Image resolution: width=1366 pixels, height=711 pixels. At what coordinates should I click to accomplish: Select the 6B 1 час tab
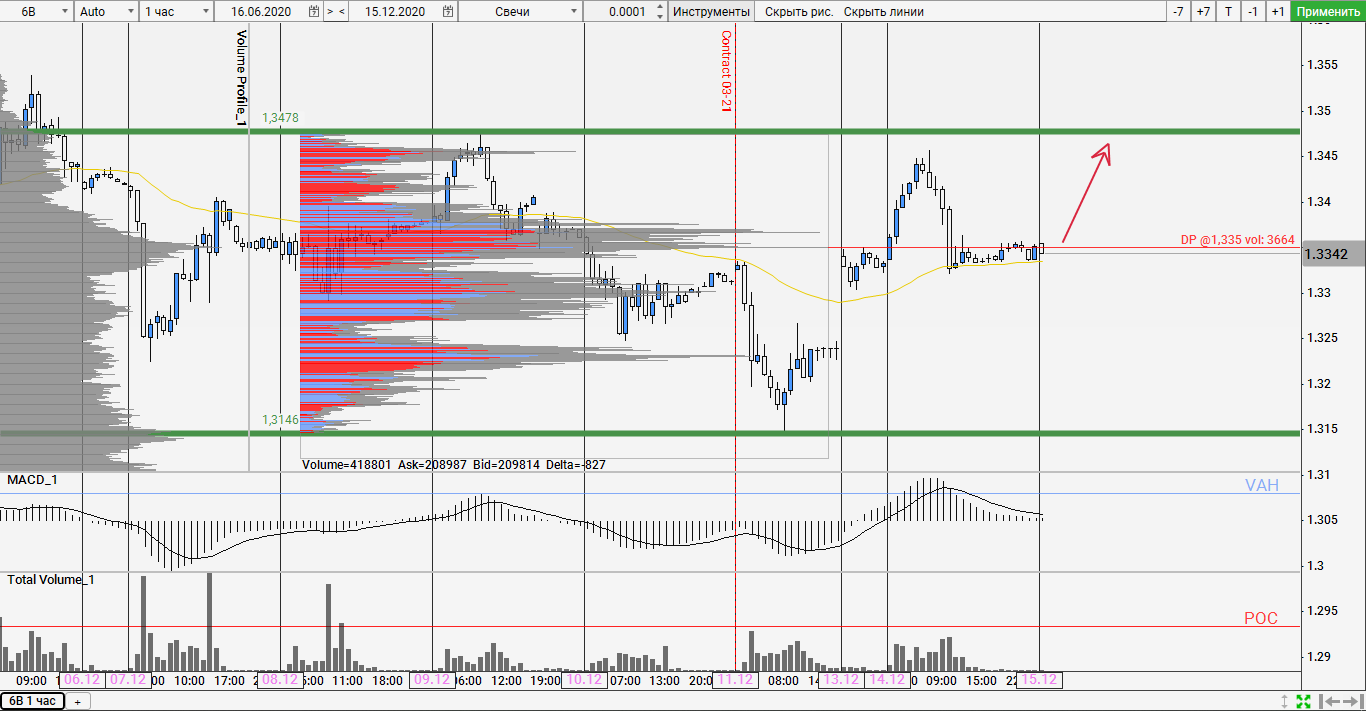point(32,701)
